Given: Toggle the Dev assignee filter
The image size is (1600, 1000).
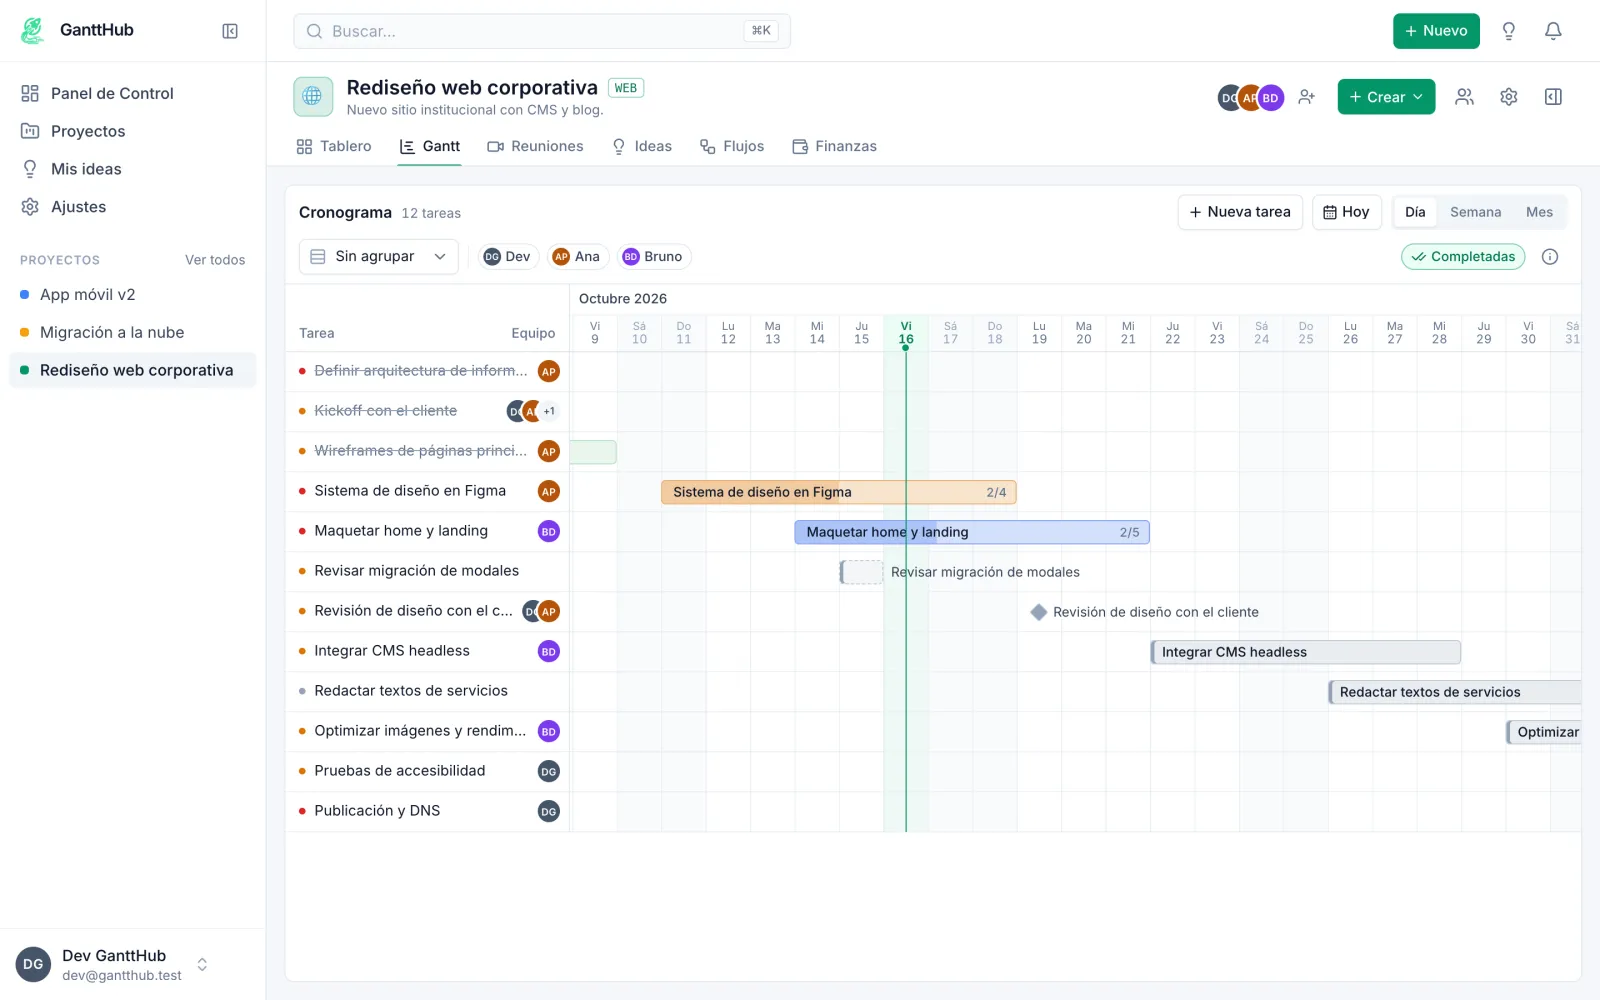Looking at the screenshot, I should point(508,257).
